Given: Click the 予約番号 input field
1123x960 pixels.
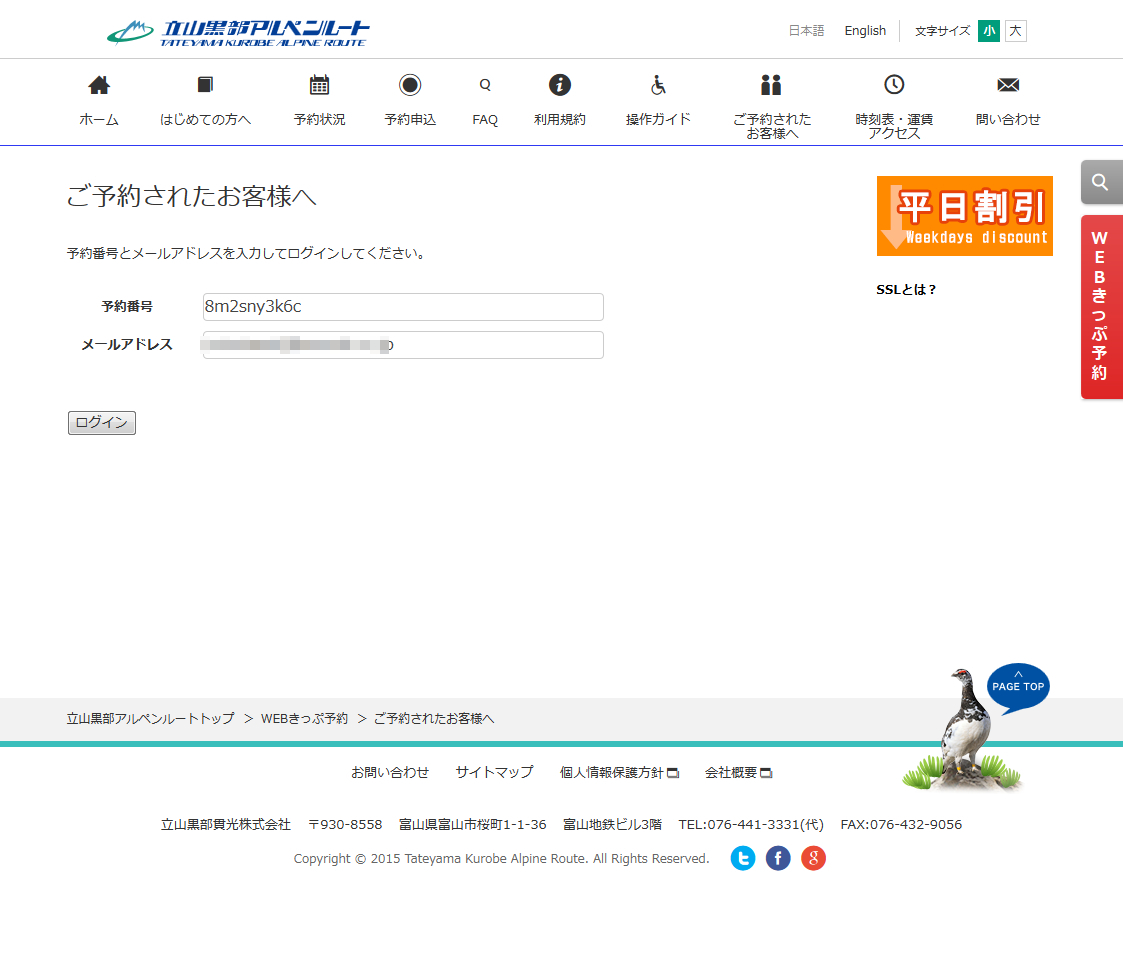Looking at the screenshot, I should 403,307.
